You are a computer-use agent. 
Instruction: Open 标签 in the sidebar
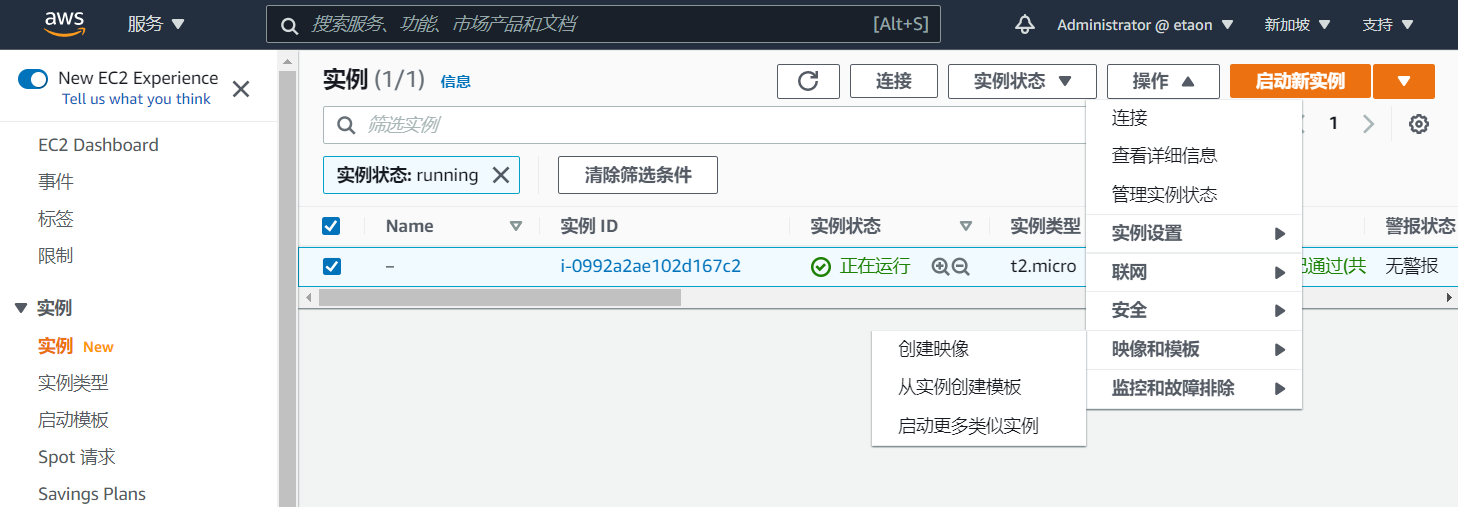pos(56,219)
